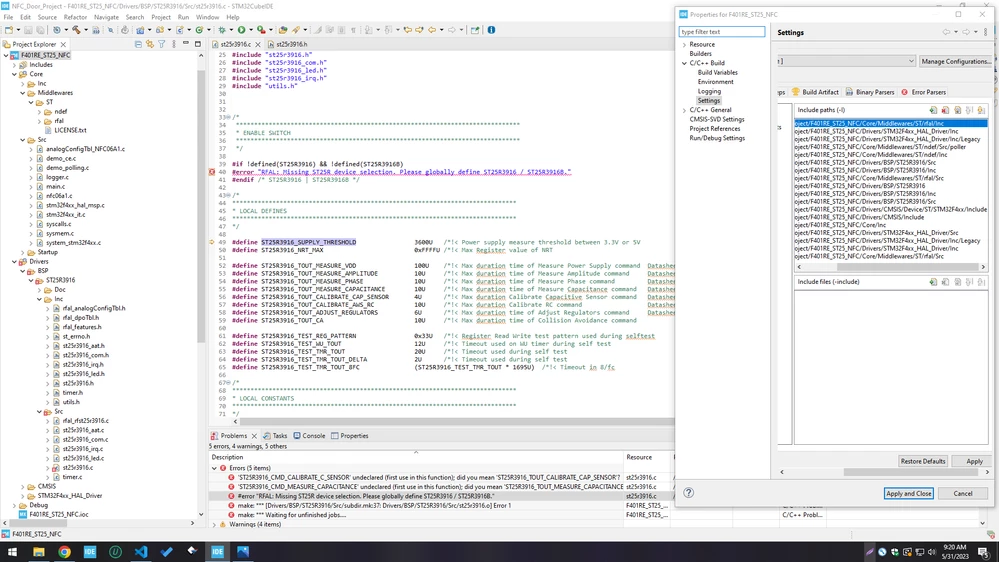
Task: Select CMSIS-SVD Settings in Properties tree
Action: (x=717, y=120)
